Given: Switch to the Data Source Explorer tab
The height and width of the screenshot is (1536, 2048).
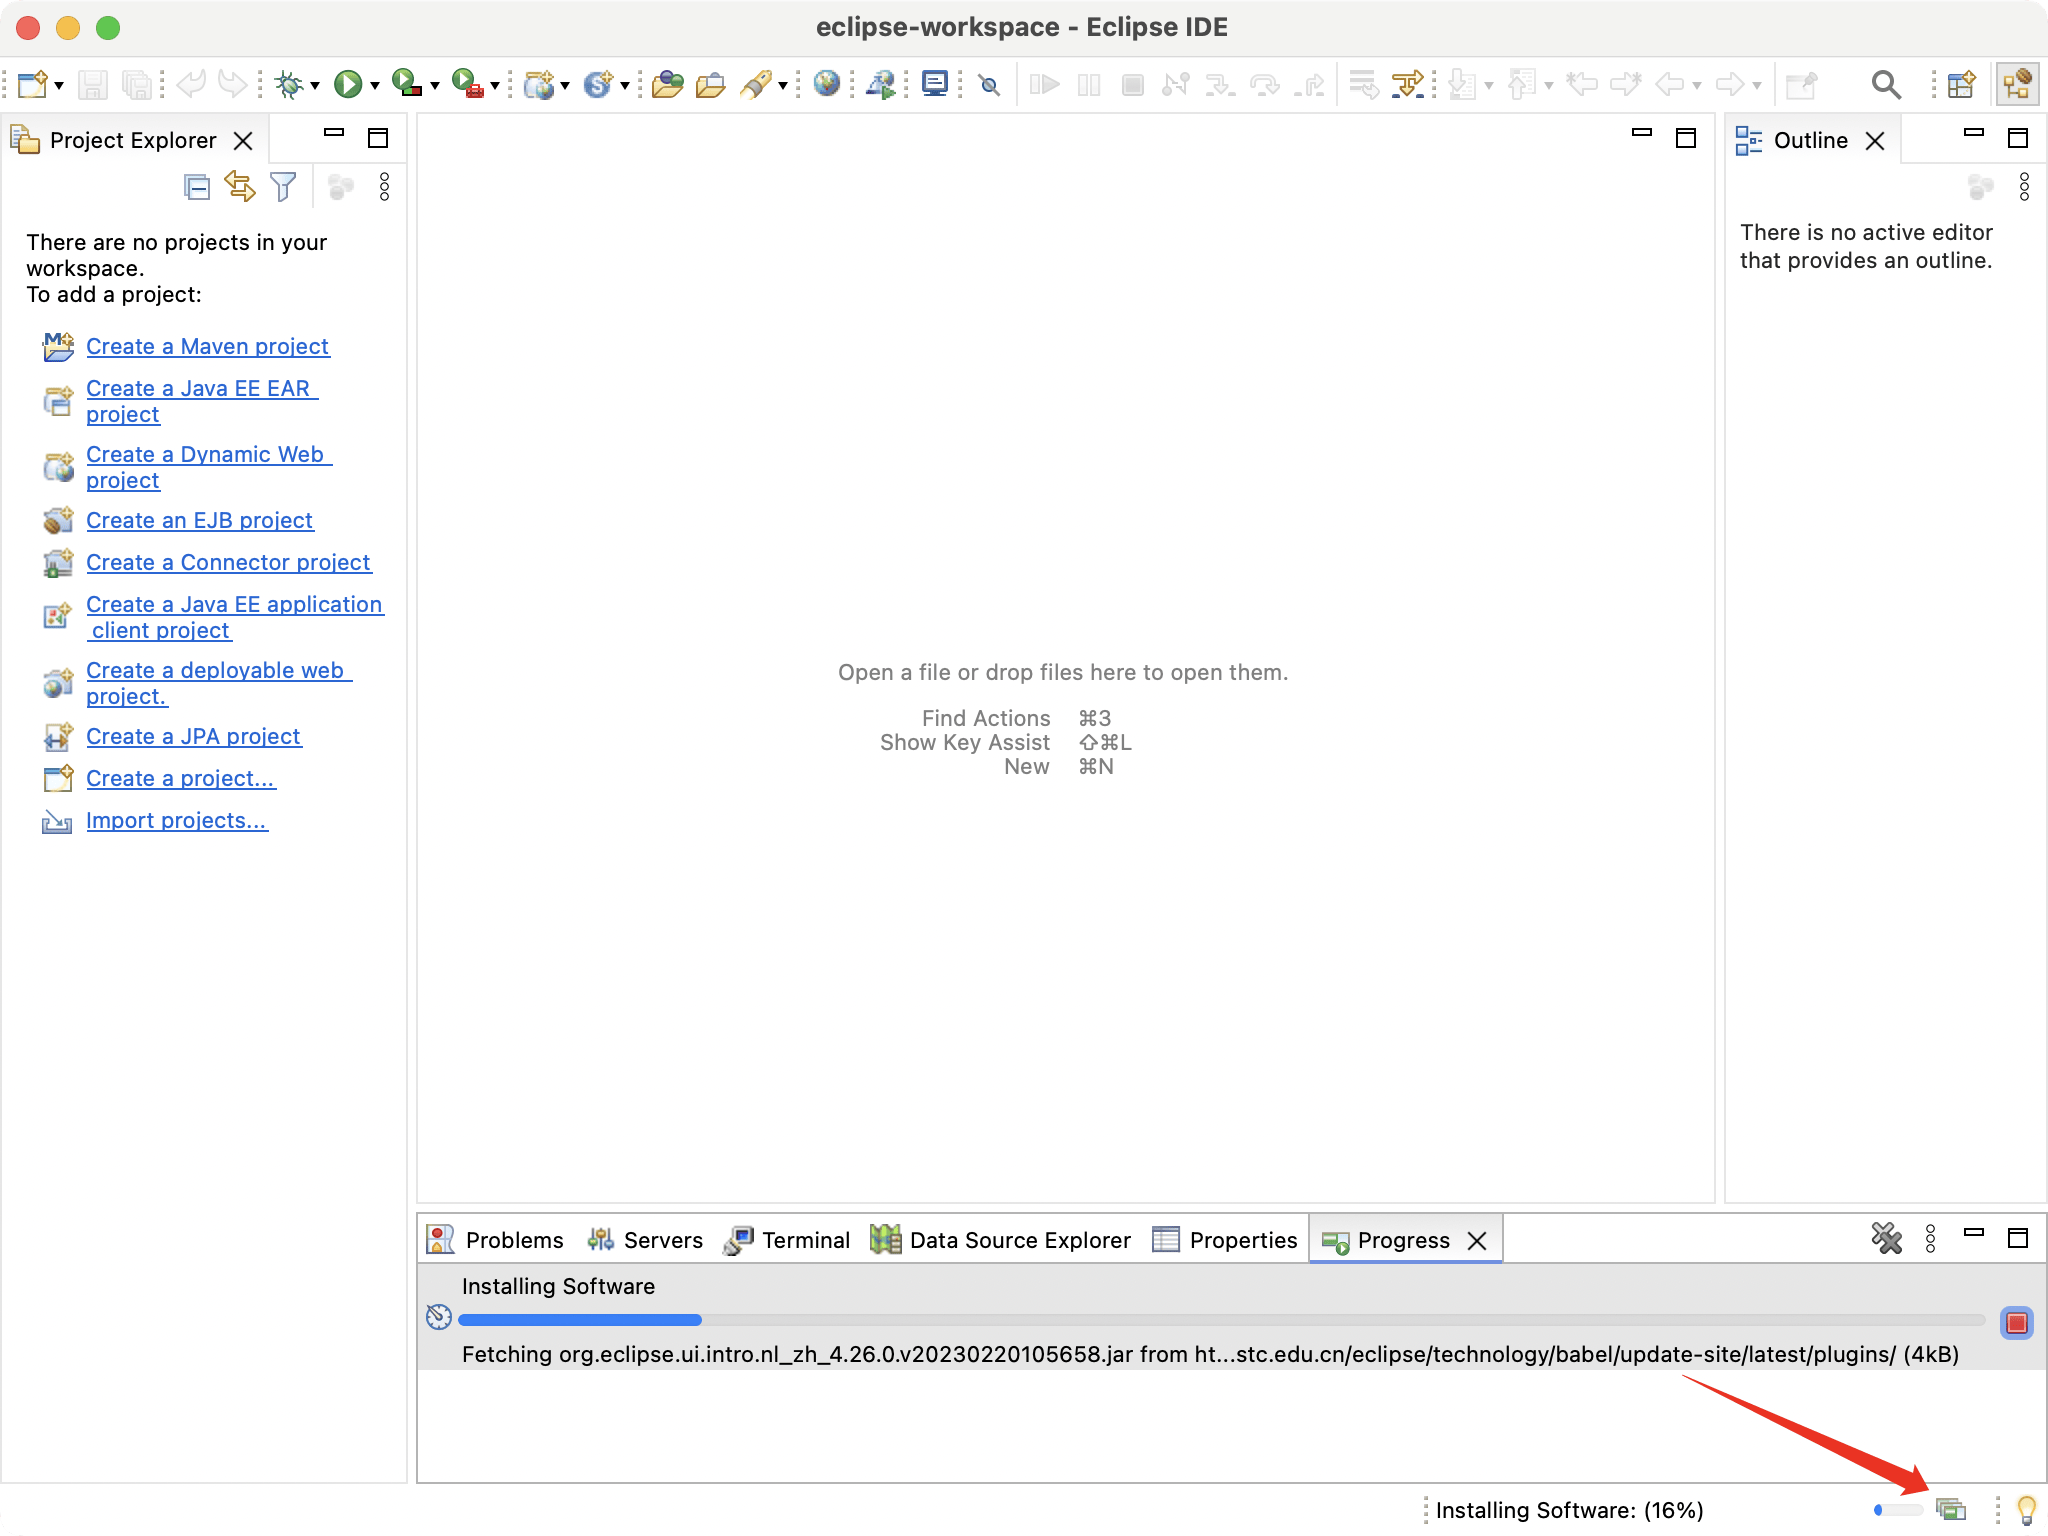Looking at the screenshot, I should 1001,1240.
